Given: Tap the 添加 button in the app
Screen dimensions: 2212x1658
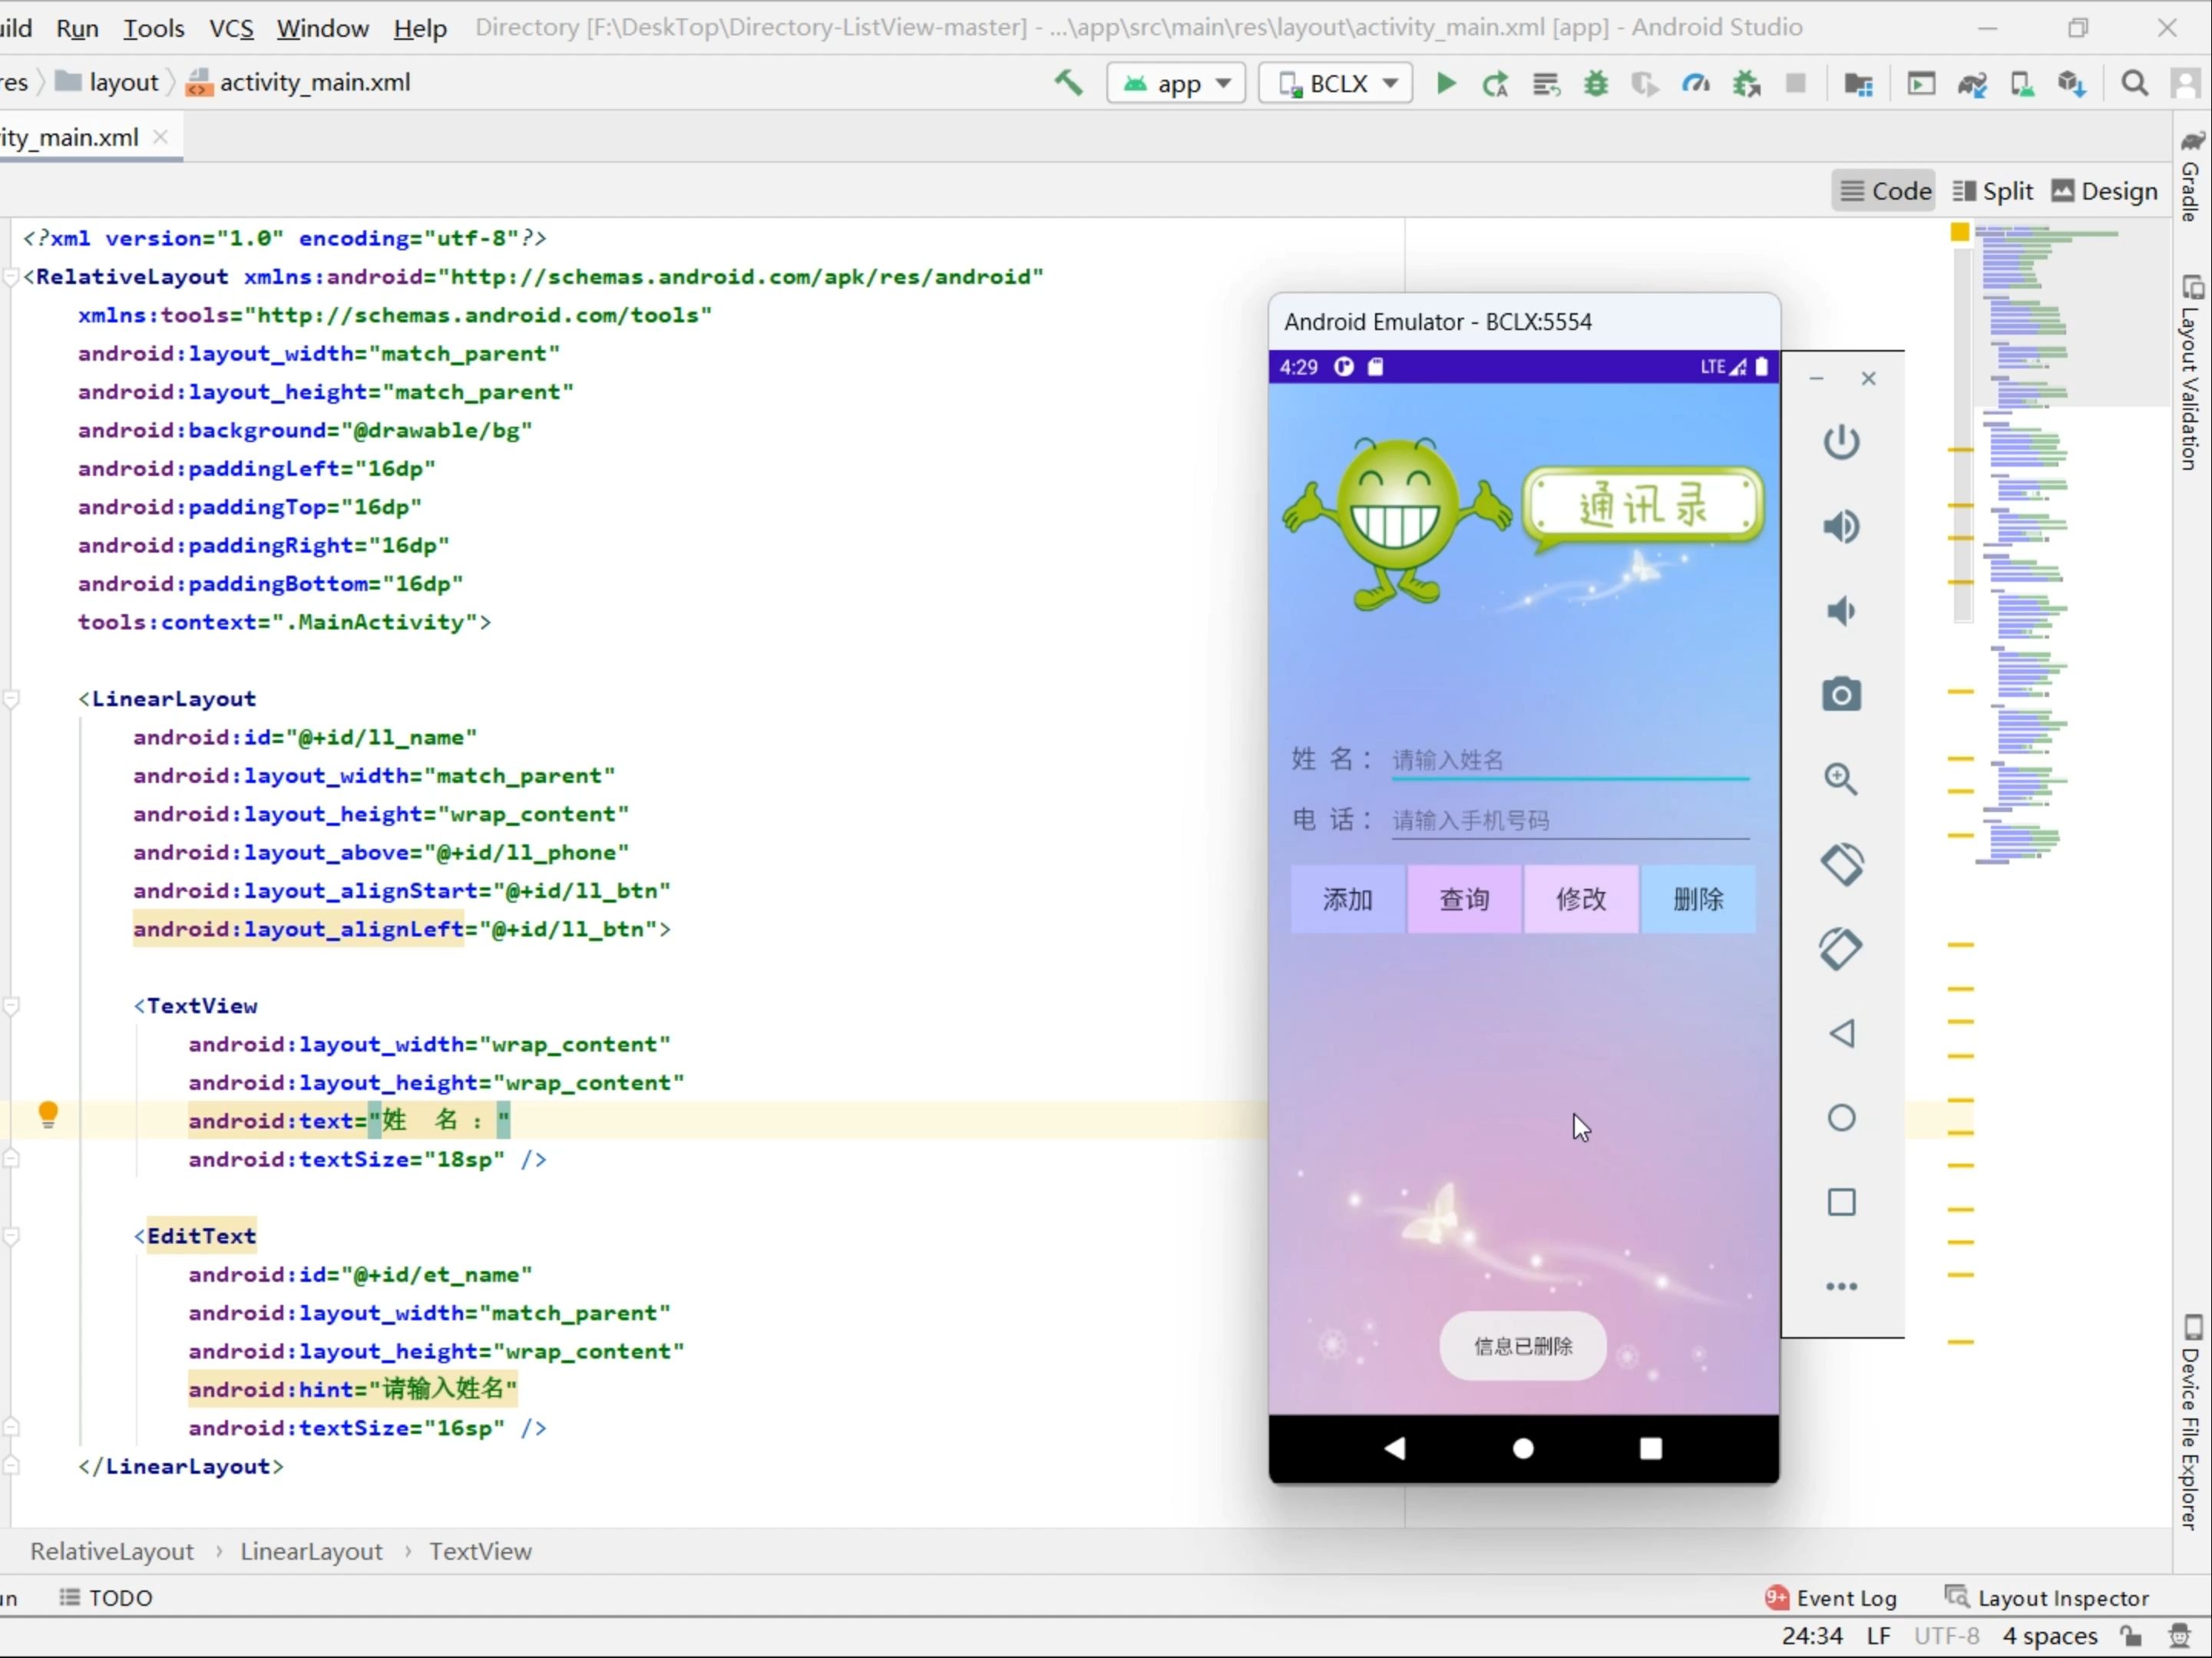Looking at the screenshot, I should pos(1347,899).
